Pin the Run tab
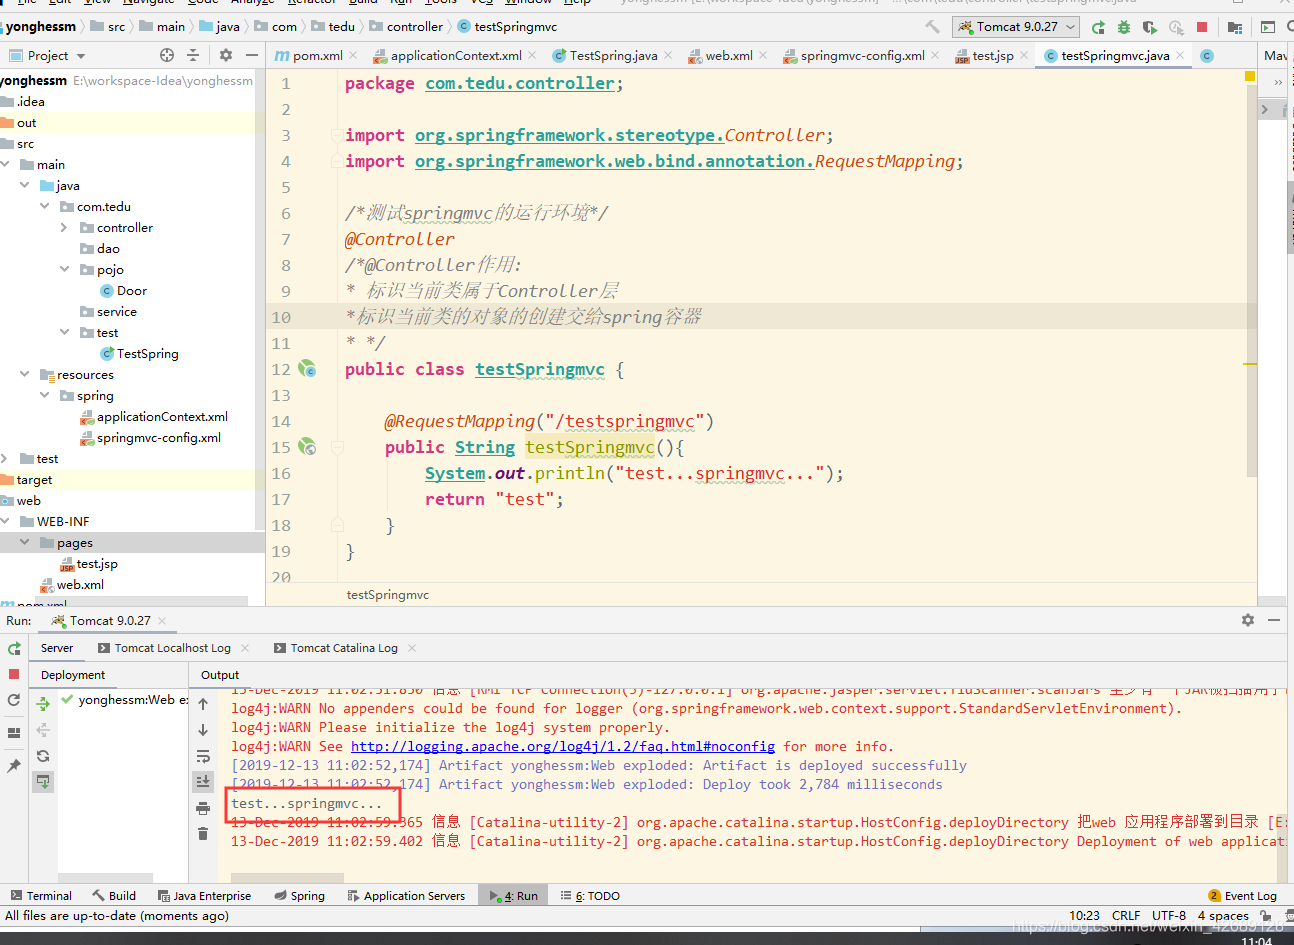Screen dimensions: 1294x945 (x=14, y=765)
